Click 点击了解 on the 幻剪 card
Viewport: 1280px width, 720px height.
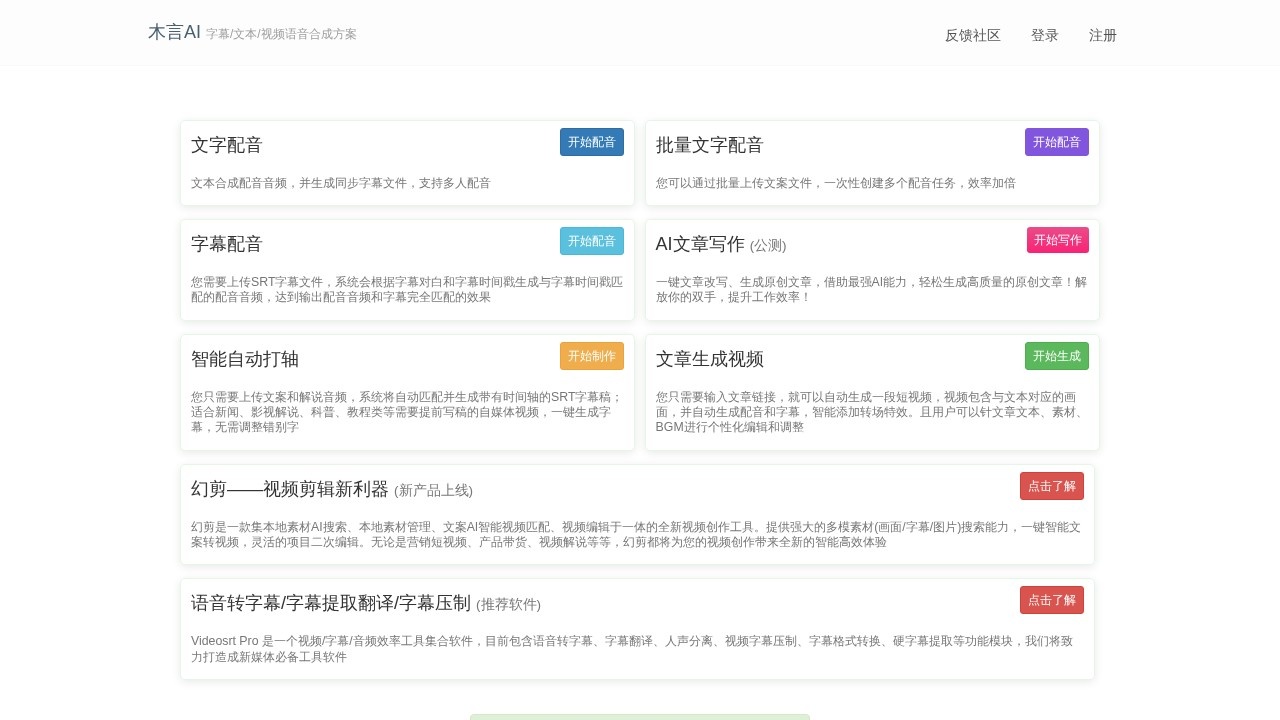[1051, 486]
